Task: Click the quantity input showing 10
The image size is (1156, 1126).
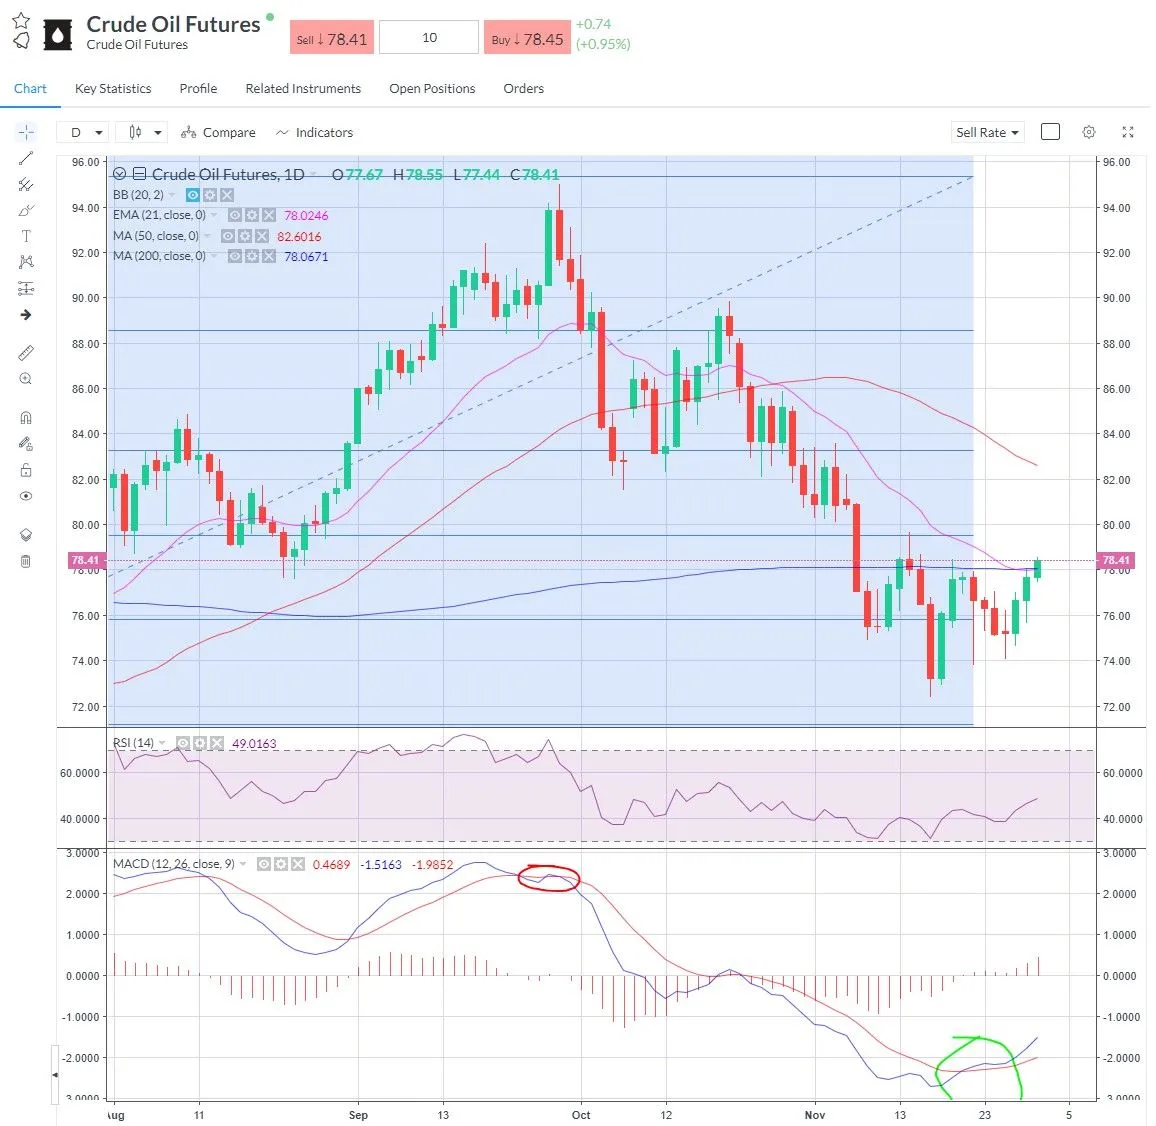Action: click(x=429, y=36)
